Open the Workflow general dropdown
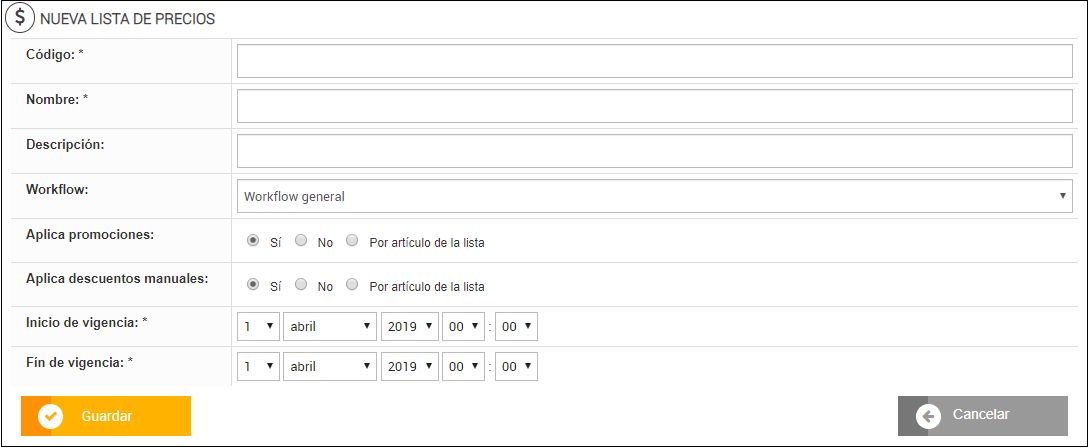This screenshot has height=448, width=1089. coord(654,196)
